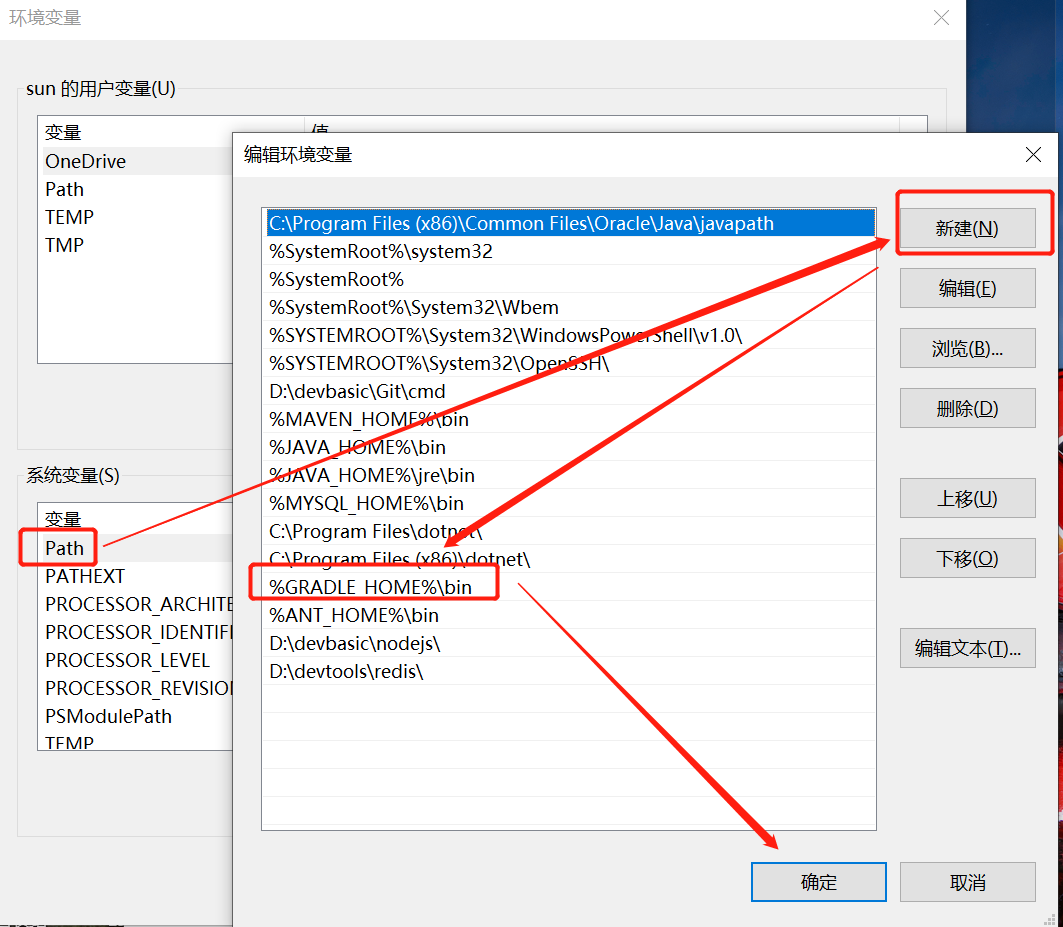Select the System32\OpenSSH\ path entry
This screenshot has width=1063, height=927.
(x=569, y=363)
